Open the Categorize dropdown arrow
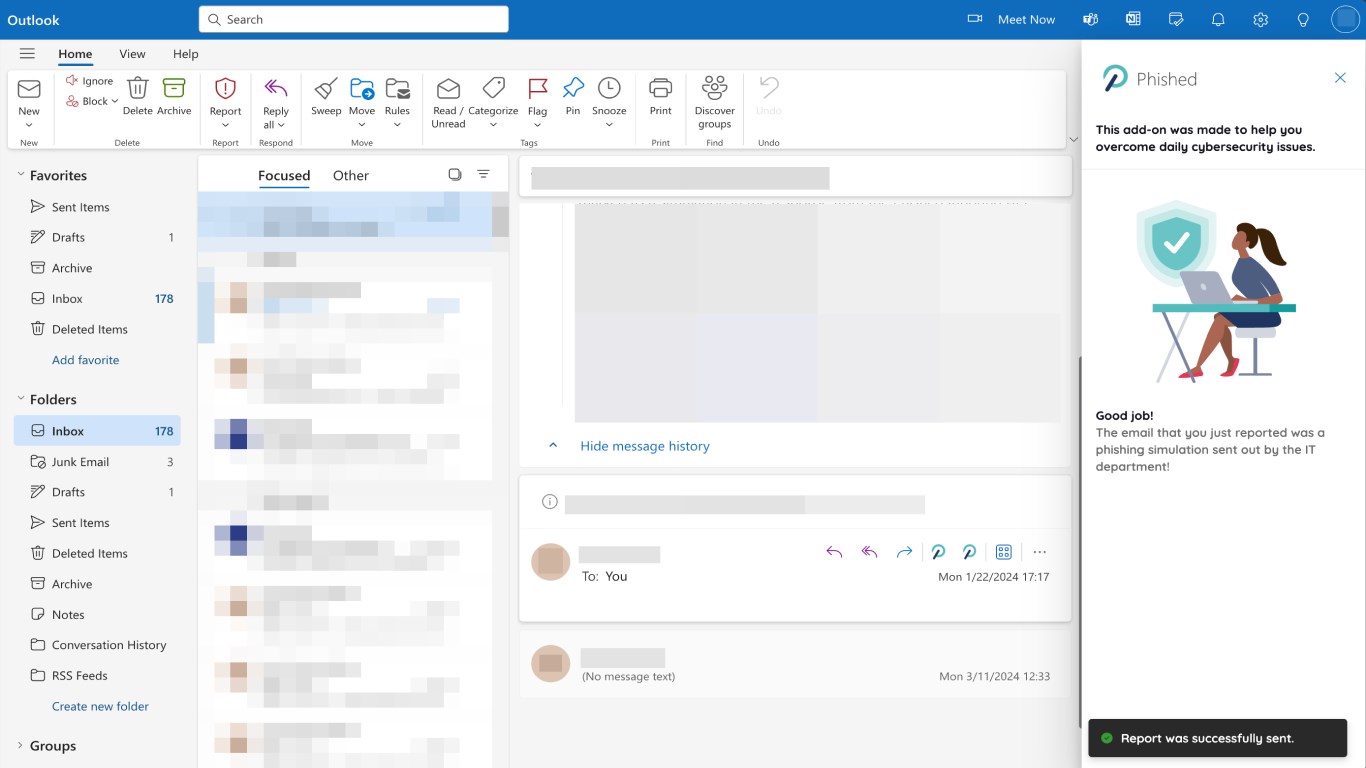The image size is (1366, 768). point(493,125)
